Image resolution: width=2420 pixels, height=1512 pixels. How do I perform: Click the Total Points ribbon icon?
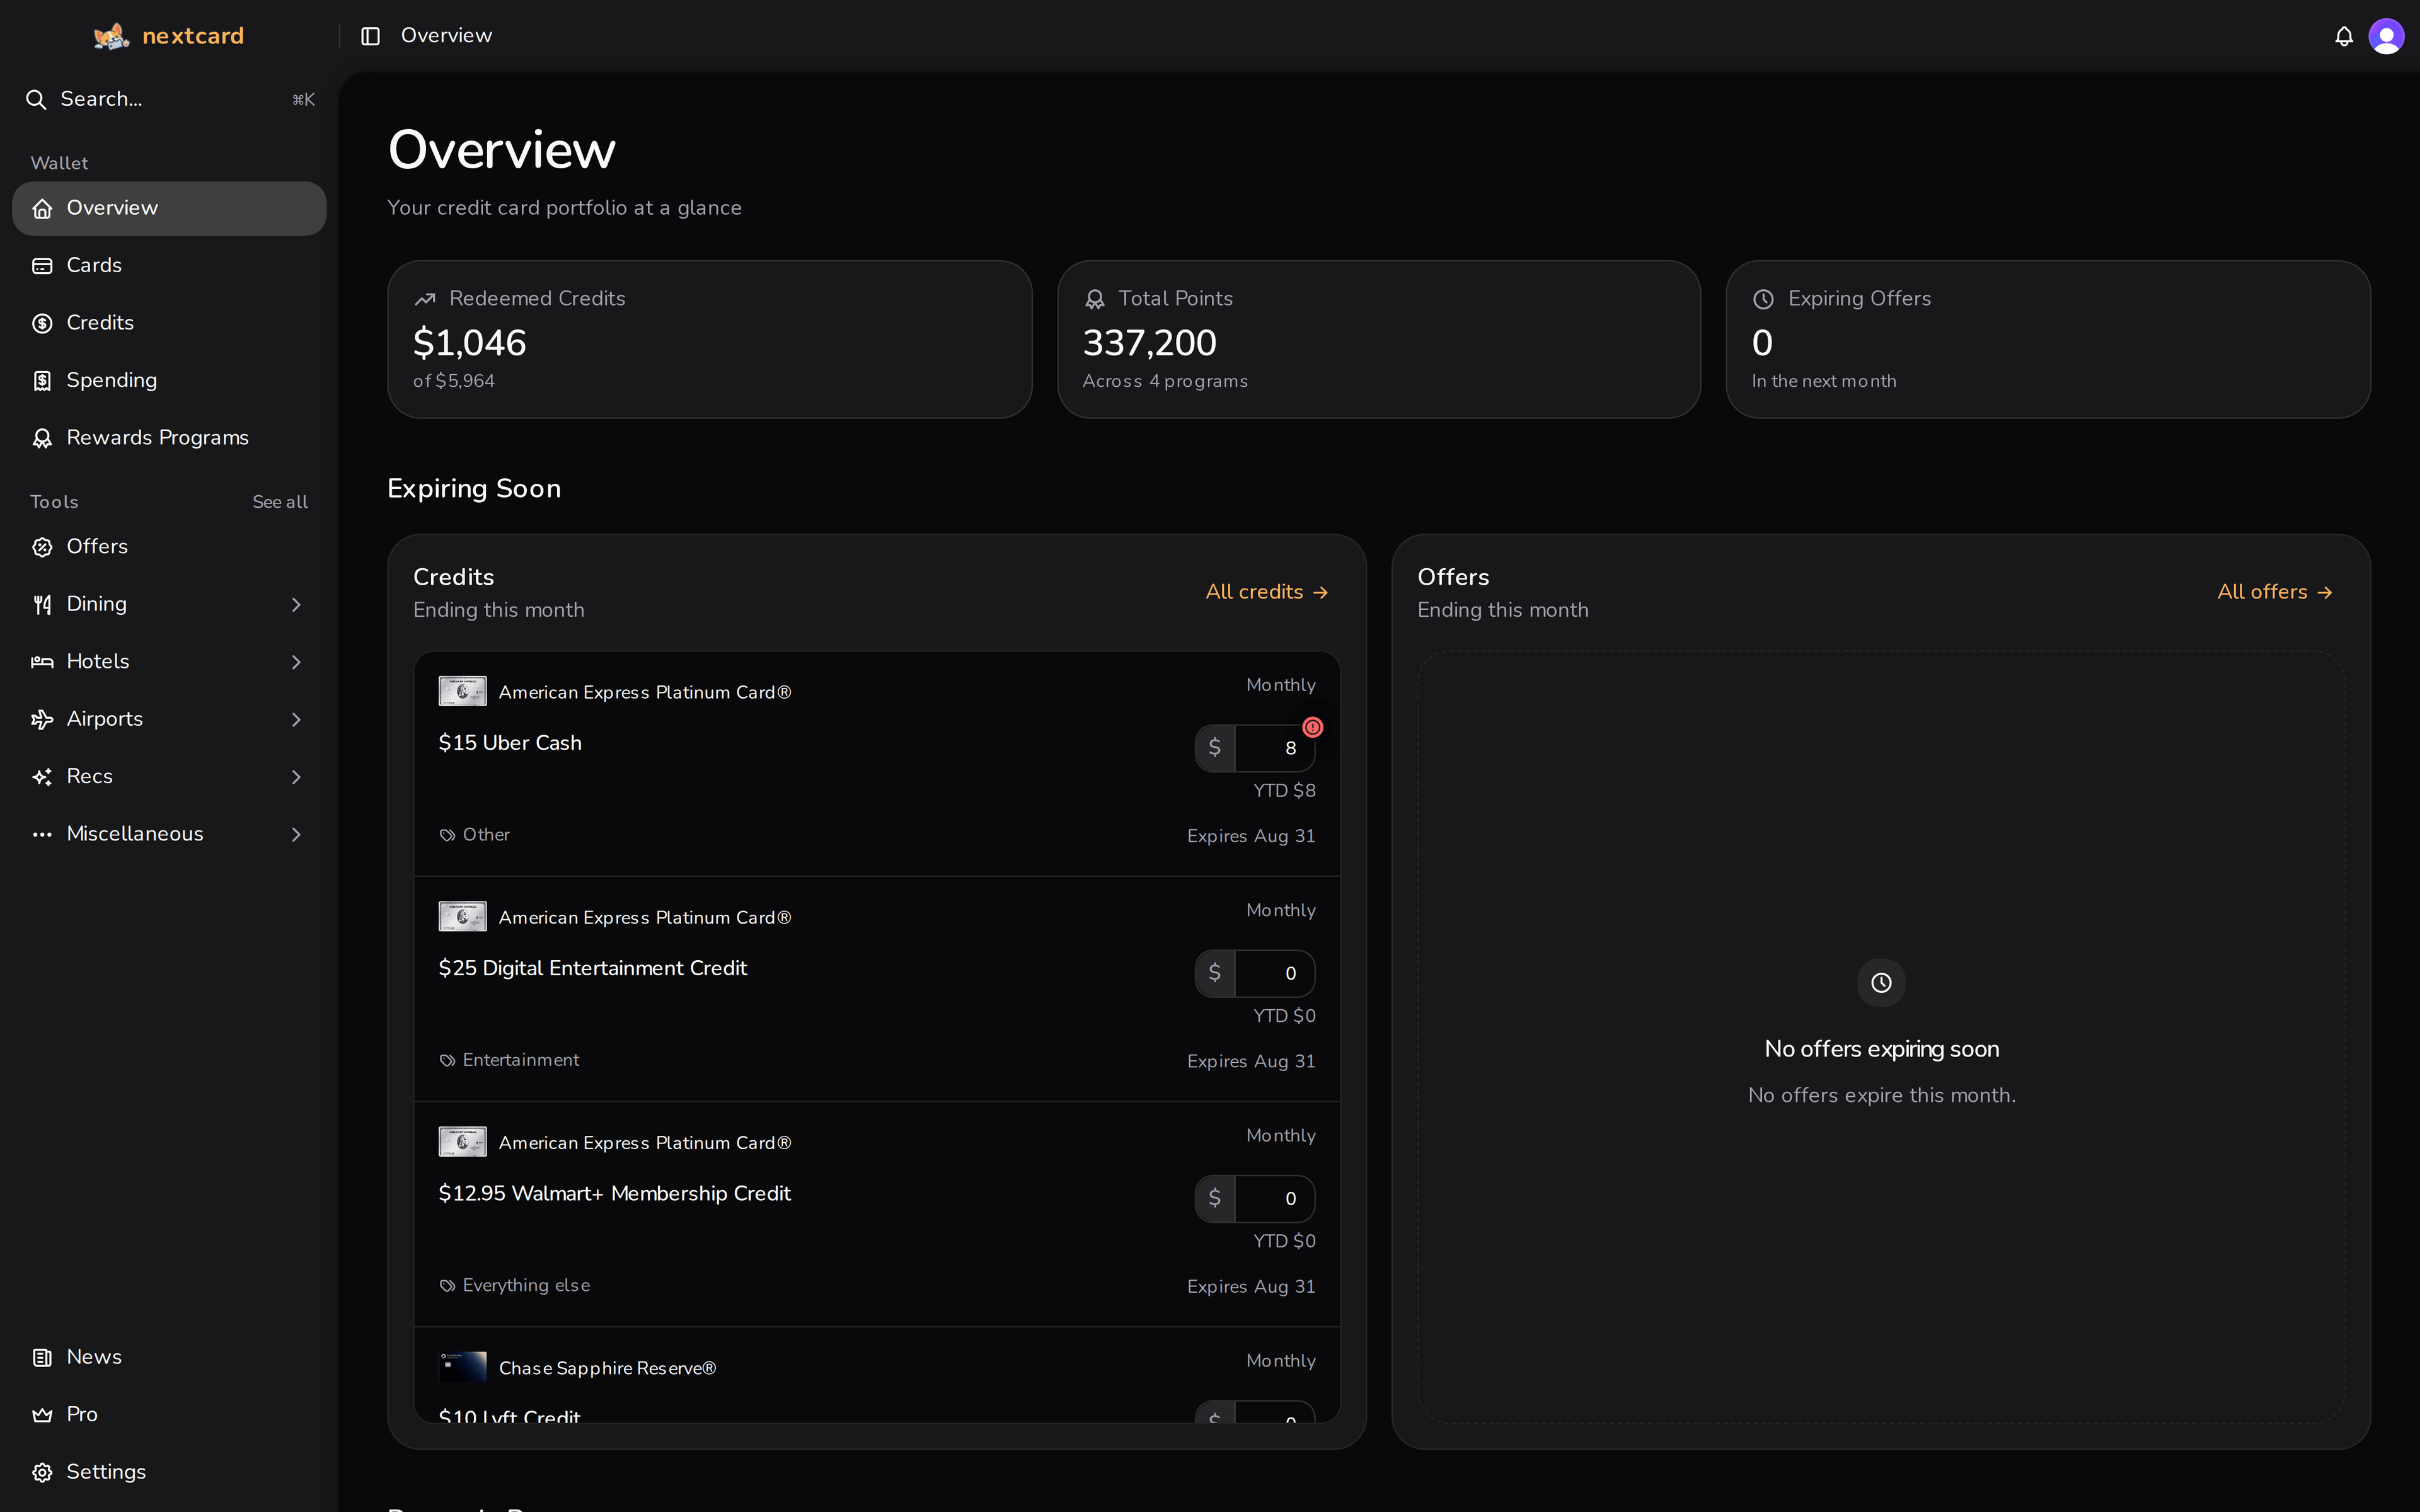click(x=1095, y=299)
